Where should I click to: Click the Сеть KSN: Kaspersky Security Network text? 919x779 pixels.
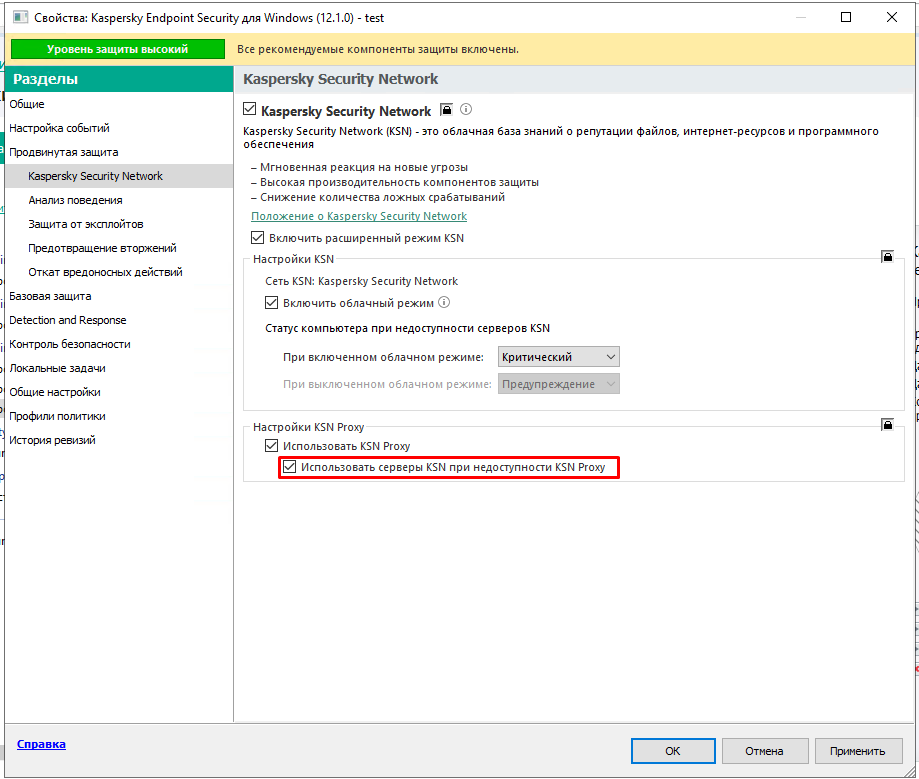[361, 281]
